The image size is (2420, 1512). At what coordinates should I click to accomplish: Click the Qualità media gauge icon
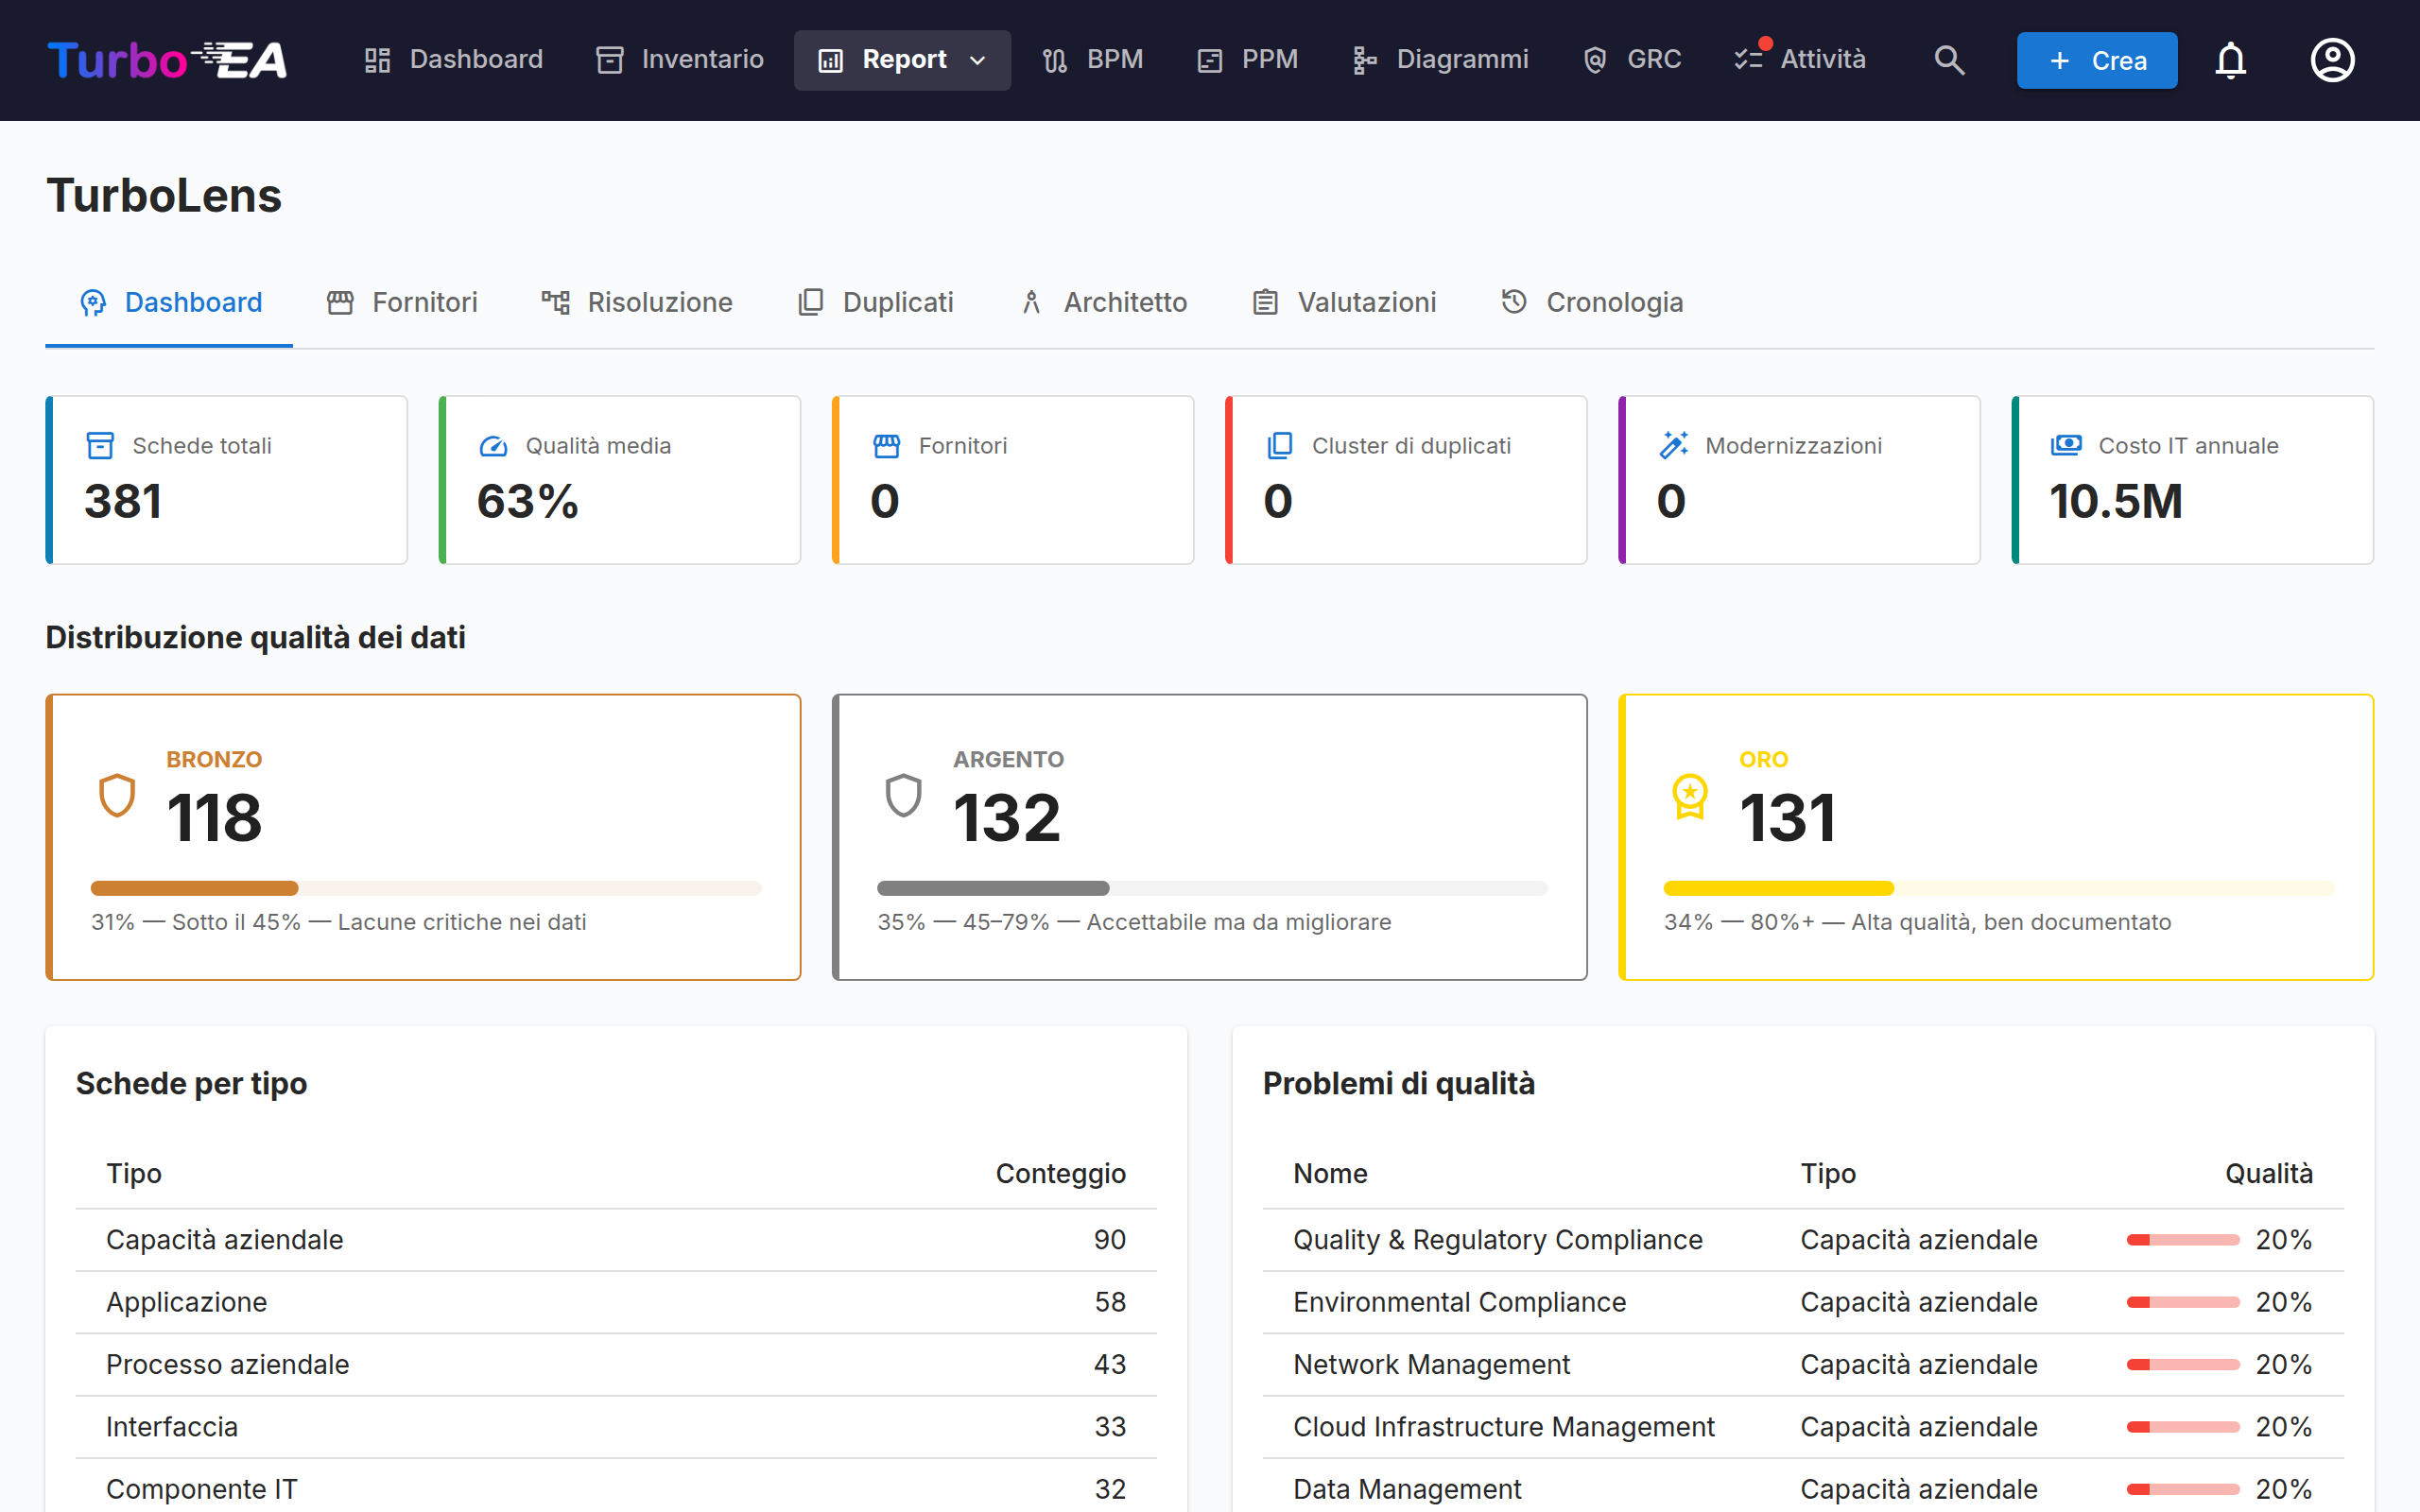coord(493,446)
